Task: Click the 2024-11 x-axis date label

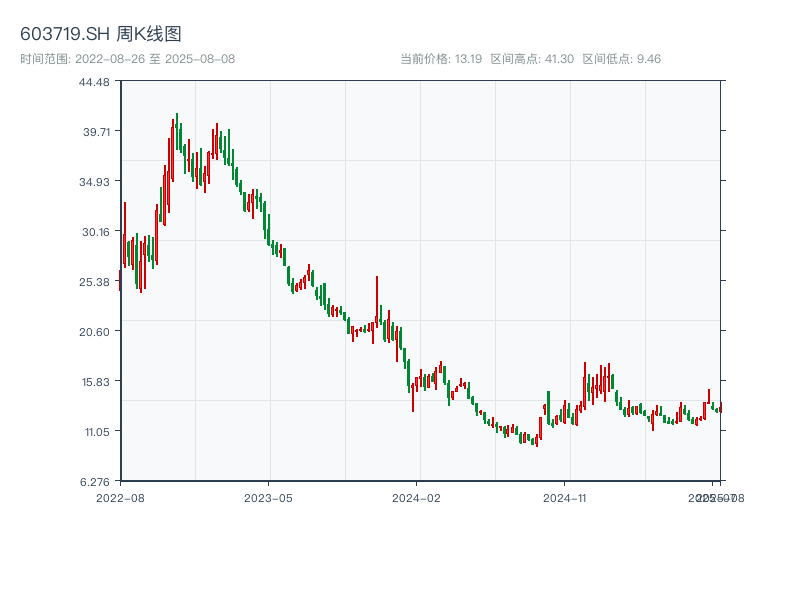Action: (565, 497)
